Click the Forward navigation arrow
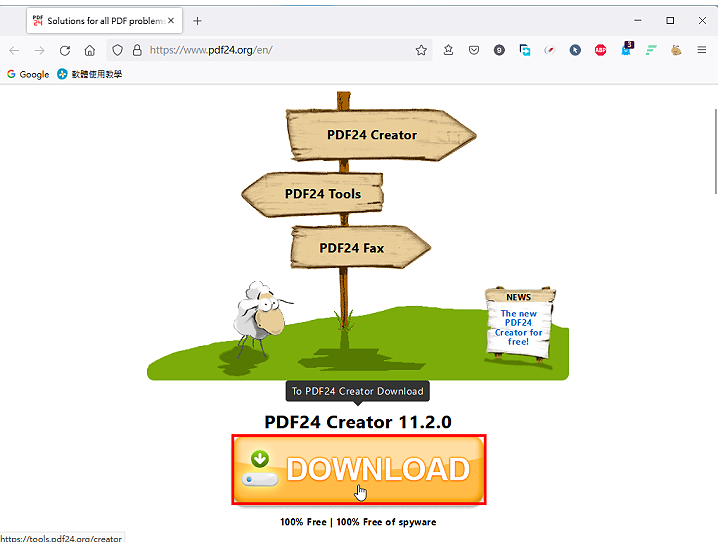Viewport: 728px width, 542px height. [39, 50]
